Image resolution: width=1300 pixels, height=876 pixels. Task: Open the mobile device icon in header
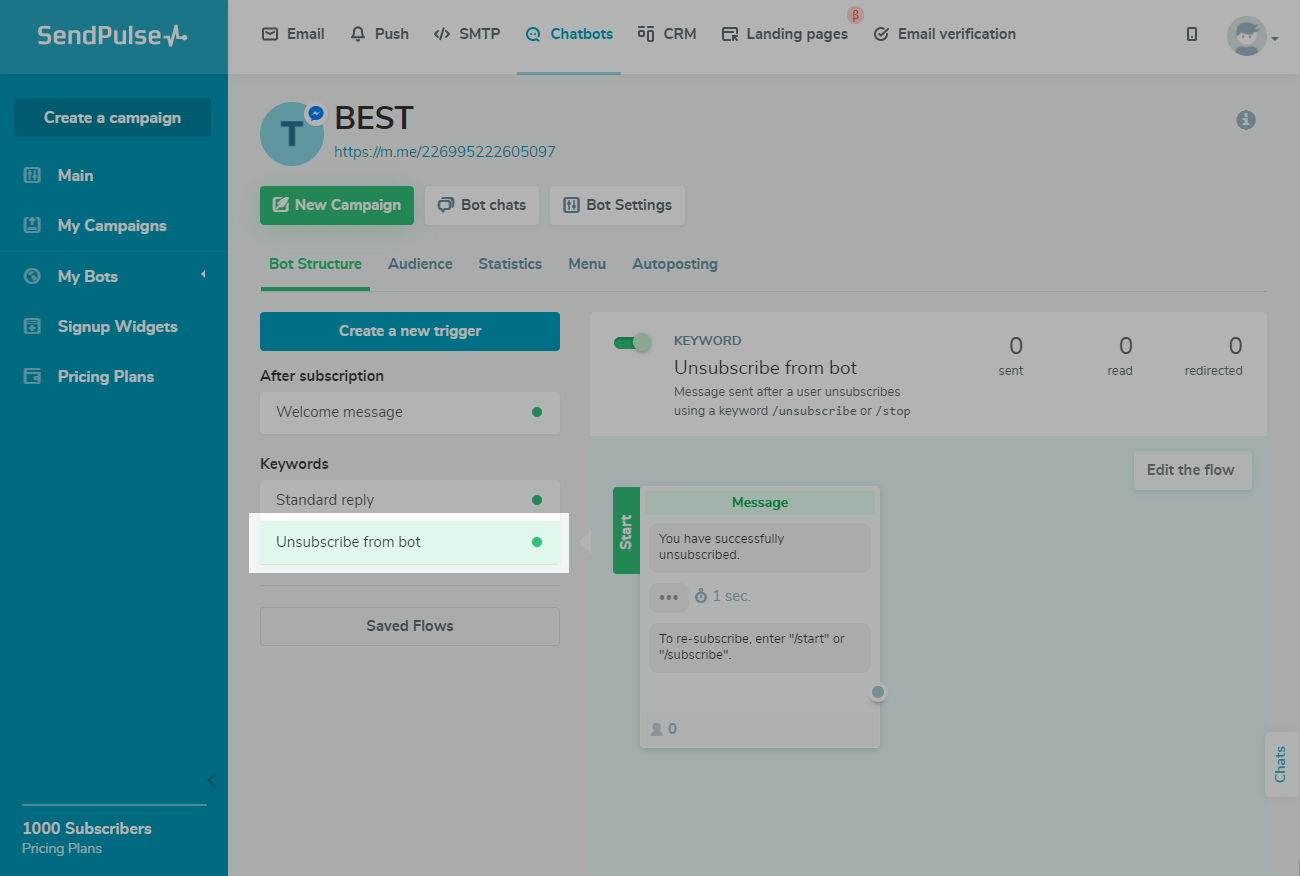point(1192,34)
